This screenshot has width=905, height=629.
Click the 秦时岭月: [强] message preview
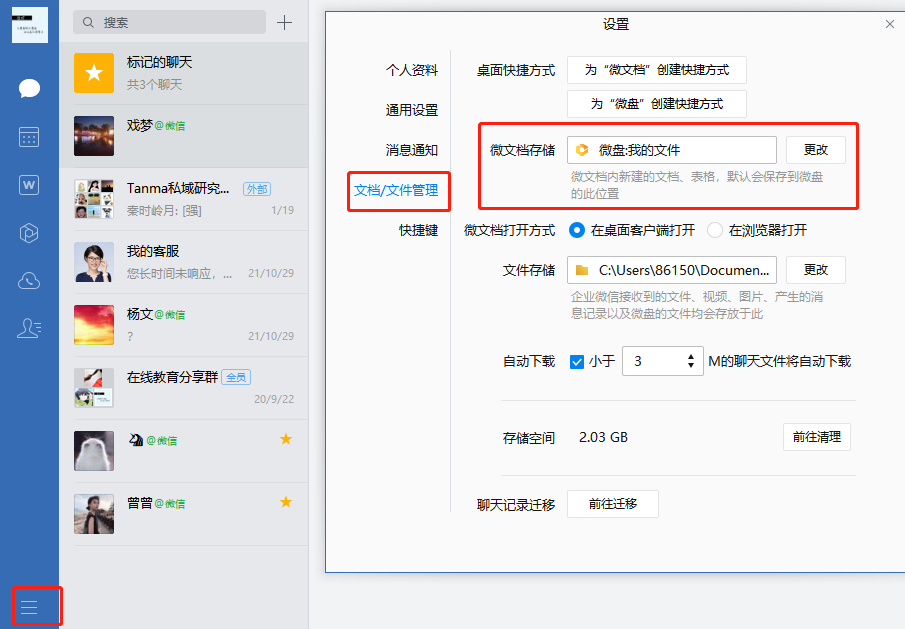tap(164, 211)
